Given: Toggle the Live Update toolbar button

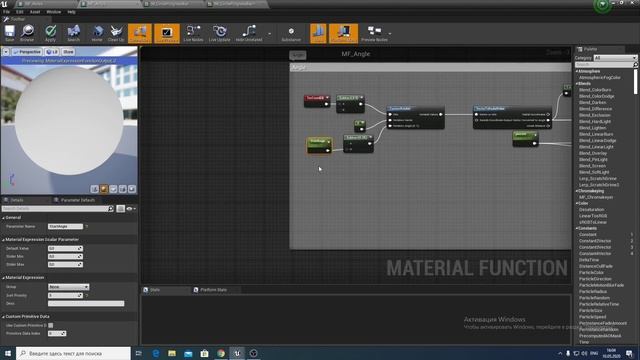Looking at the screenshot, I should [x=220, y=33].
